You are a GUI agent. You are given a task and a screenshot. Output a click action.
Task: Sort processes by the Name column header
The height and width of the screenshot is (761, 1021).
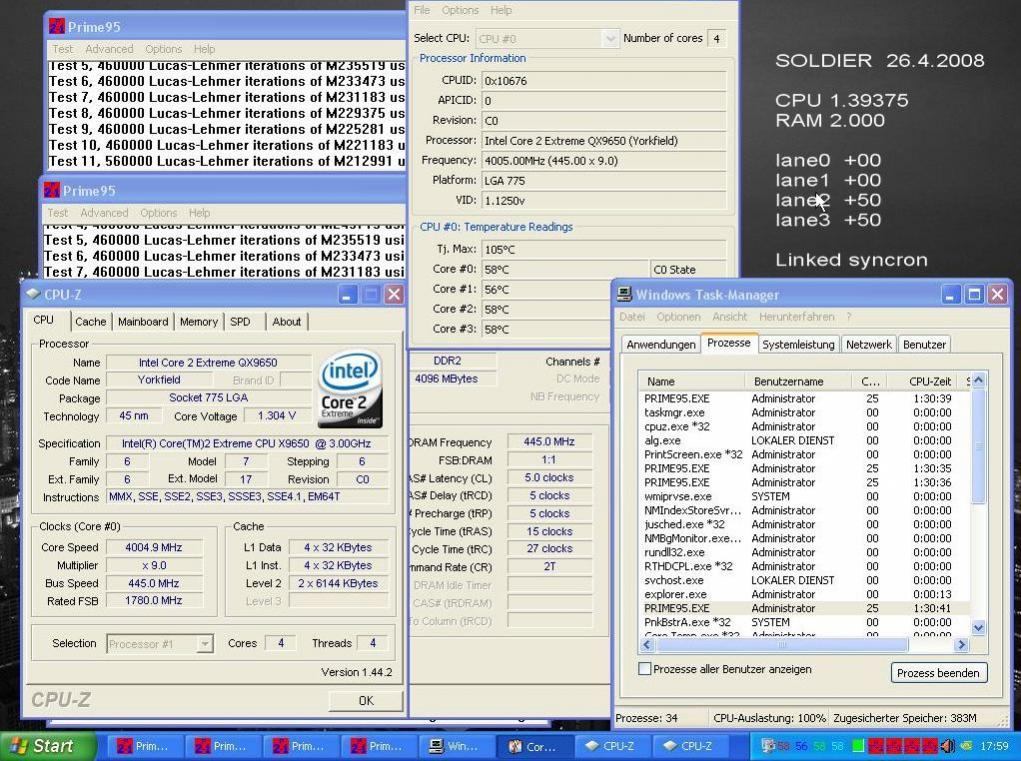[x=692, y=381]
